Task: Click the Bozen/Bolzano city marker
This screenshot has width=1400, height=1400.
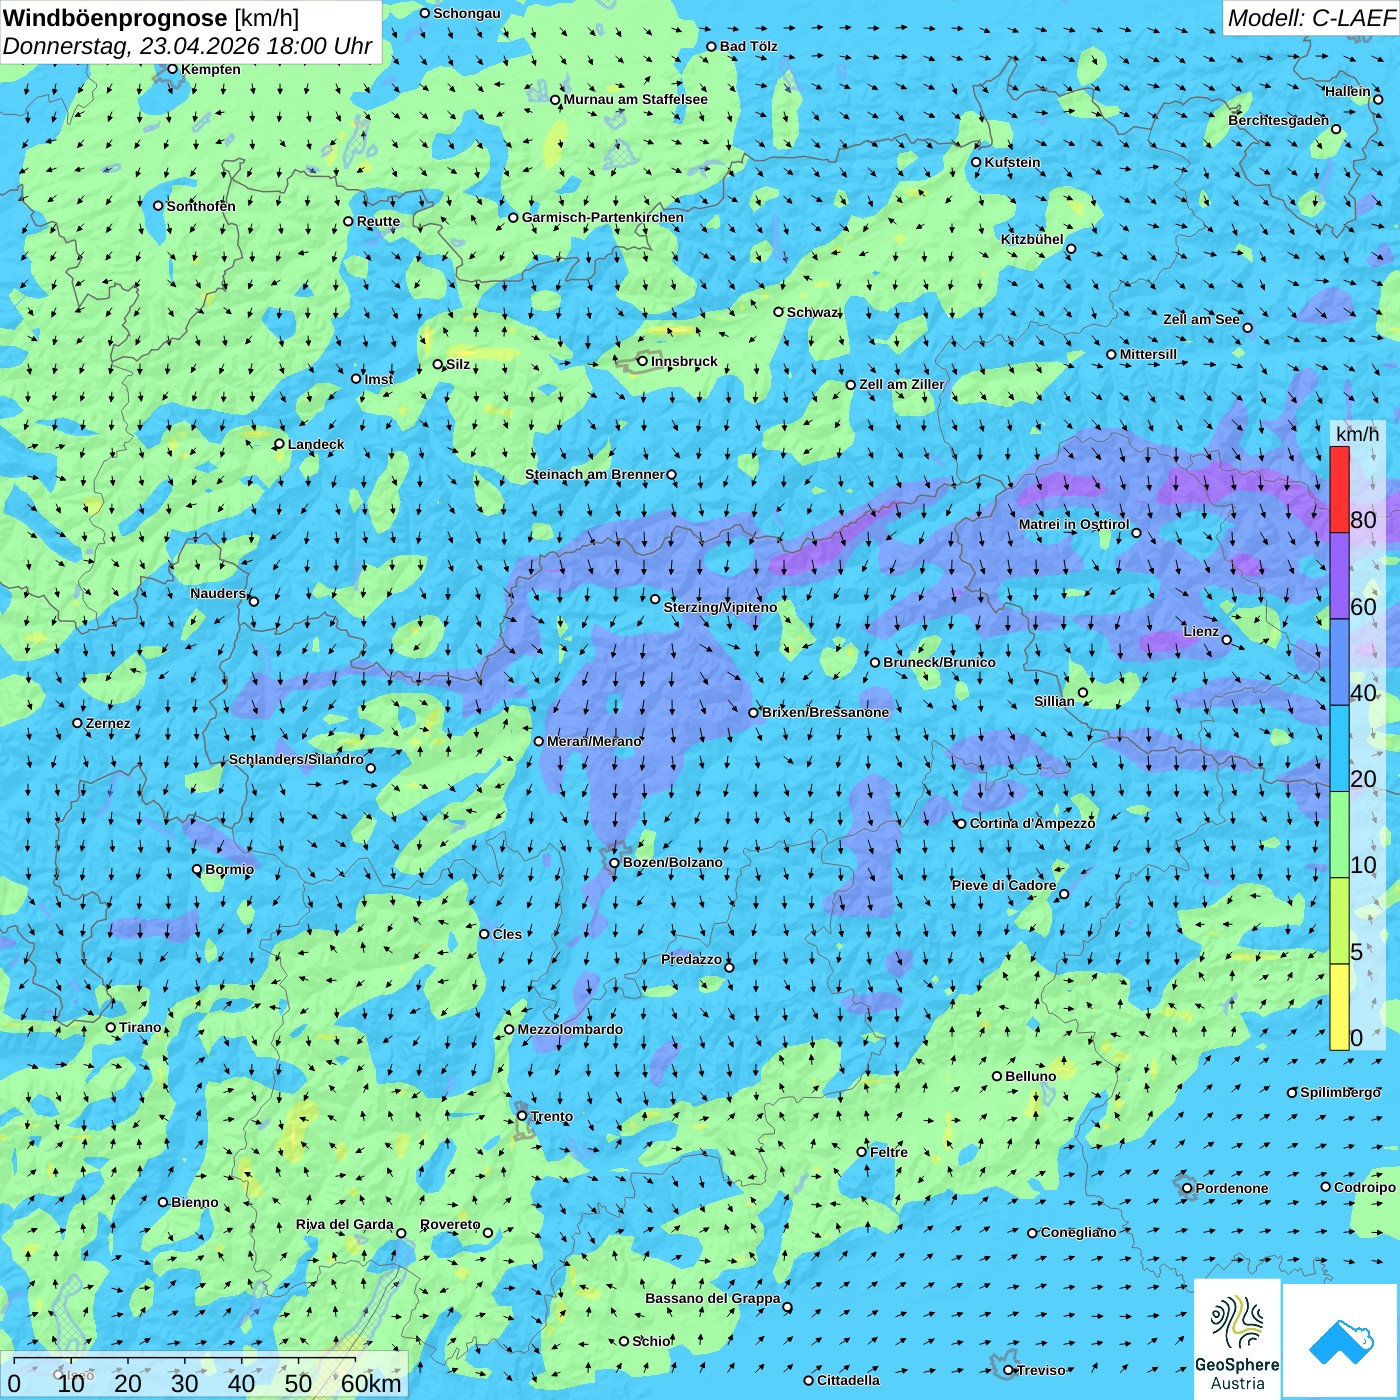Action: tap(614, 862)
